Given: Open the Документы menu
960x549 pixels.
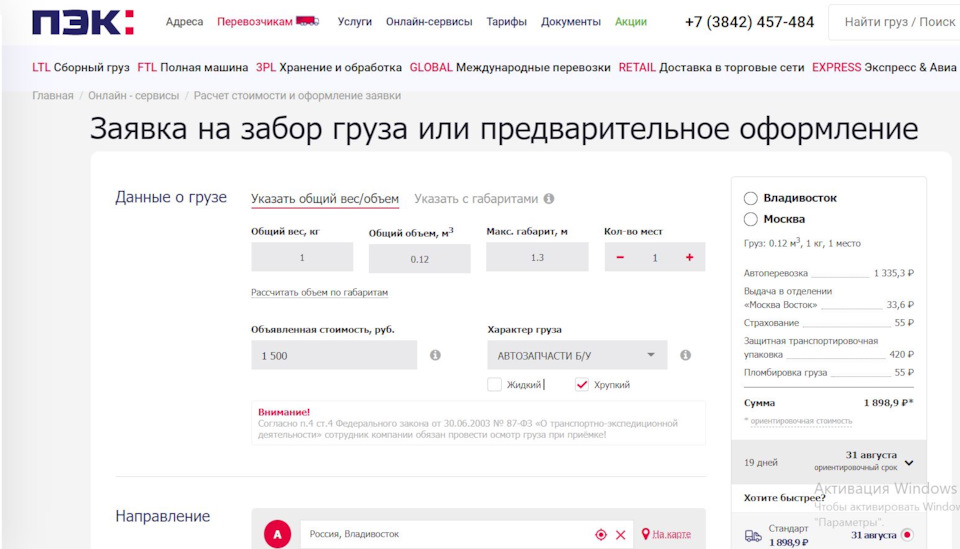Looking at the screenshot, I should pyautogui.click(x=571, y=21).
